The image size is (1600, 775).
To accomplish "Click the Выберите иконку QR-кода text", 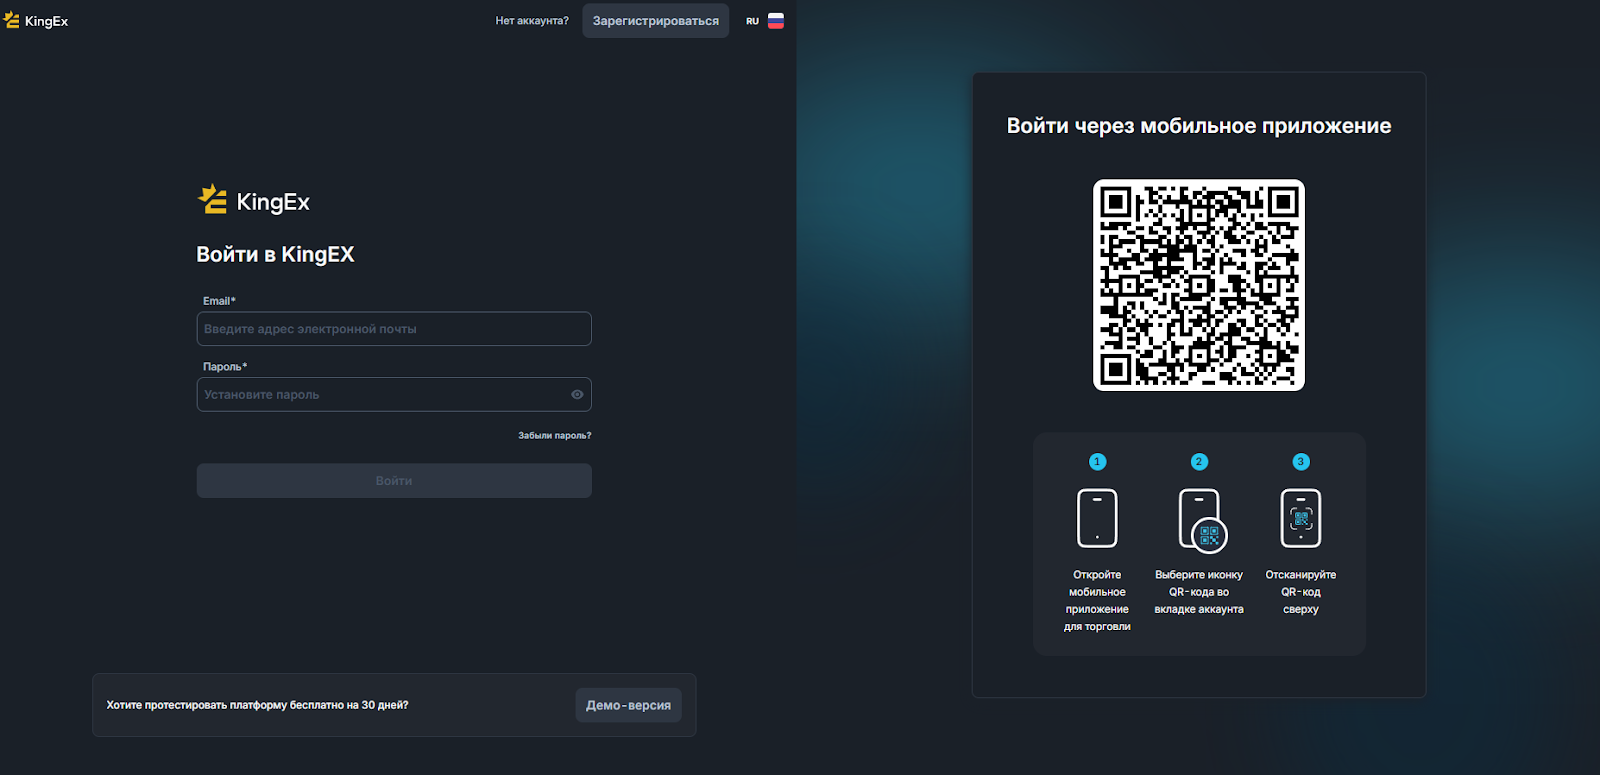I will [x=1199, y=592].
